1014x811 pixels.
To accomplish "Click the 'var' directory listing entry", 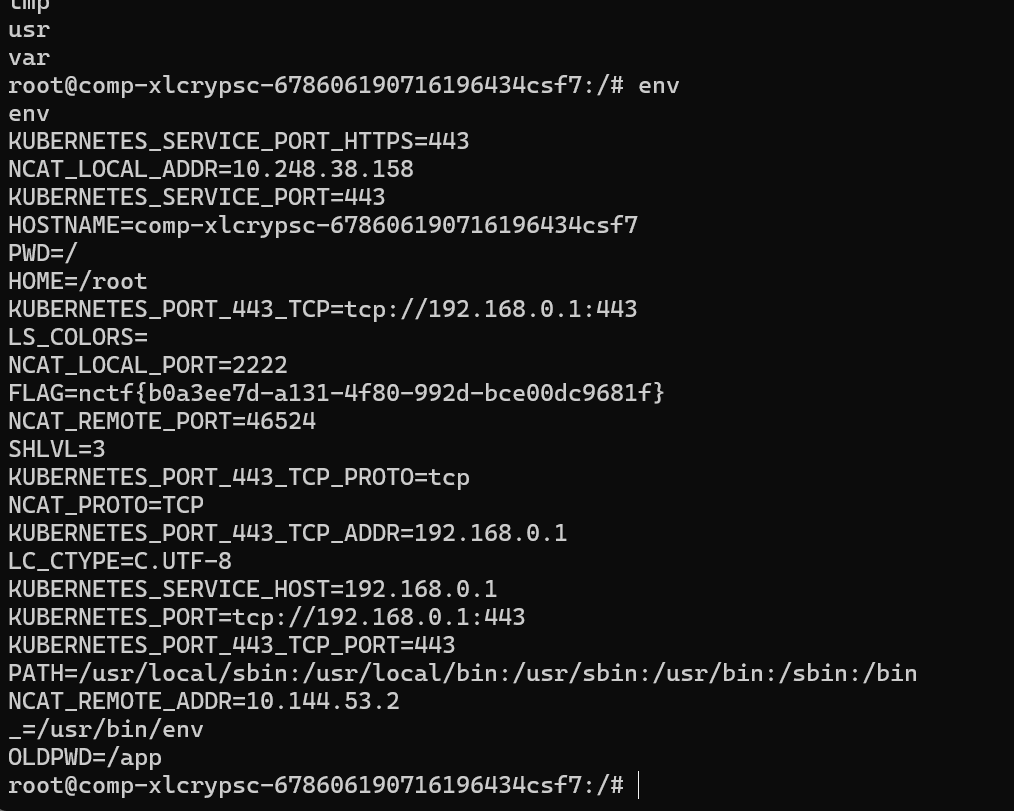I will tap(29, 58).
